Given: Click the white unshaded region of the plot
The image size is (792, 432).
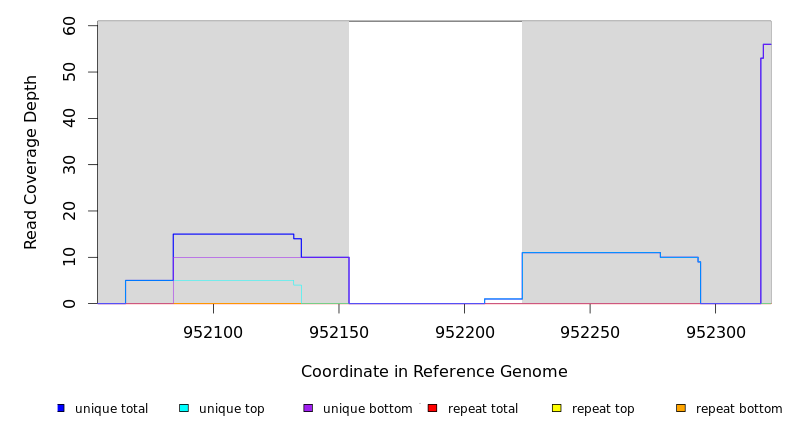Looking at the screenshot, I should tap(435, 150).
